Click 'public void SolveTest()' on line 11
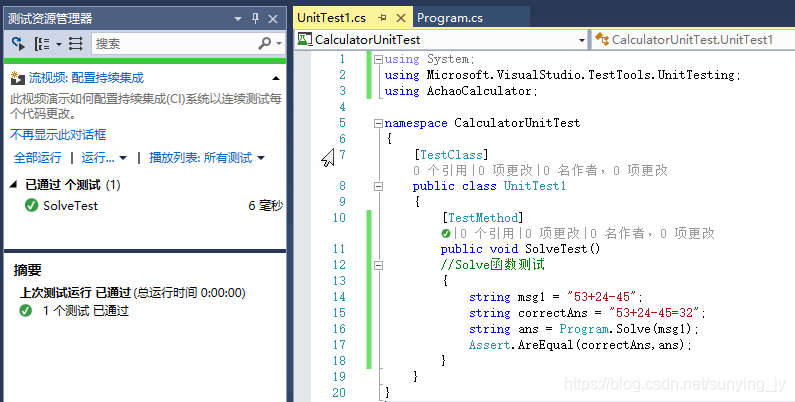The image size is (795, 402). tap(520, 249)
